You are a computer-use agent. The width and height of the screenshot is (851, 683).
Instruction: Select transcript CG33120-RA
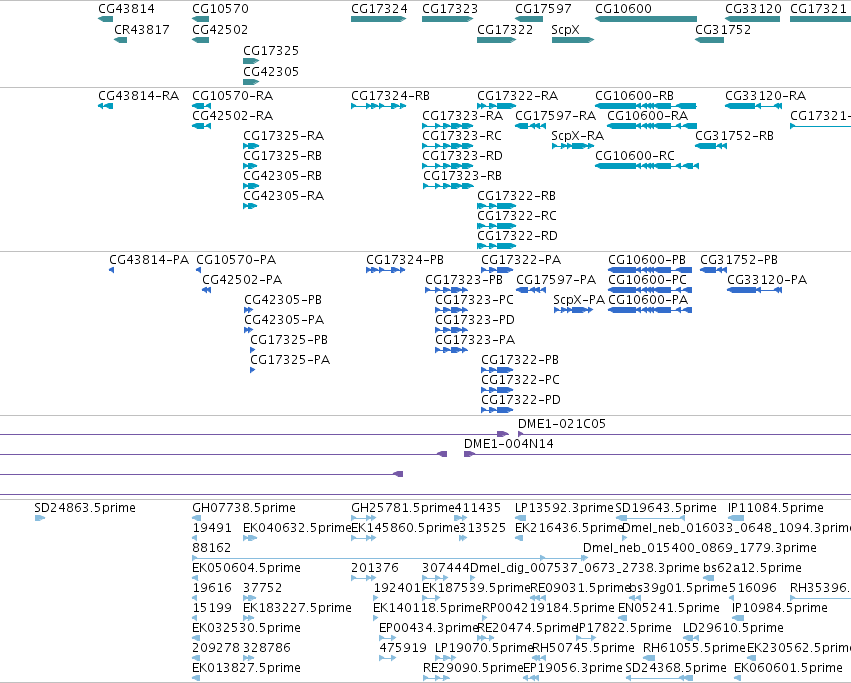[753, 106]
